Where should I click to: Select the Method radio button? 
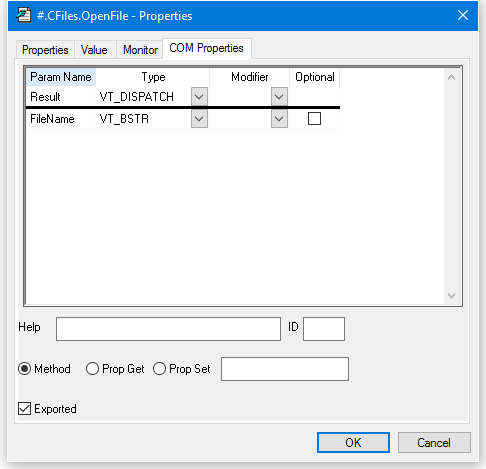tap(25, 369)
